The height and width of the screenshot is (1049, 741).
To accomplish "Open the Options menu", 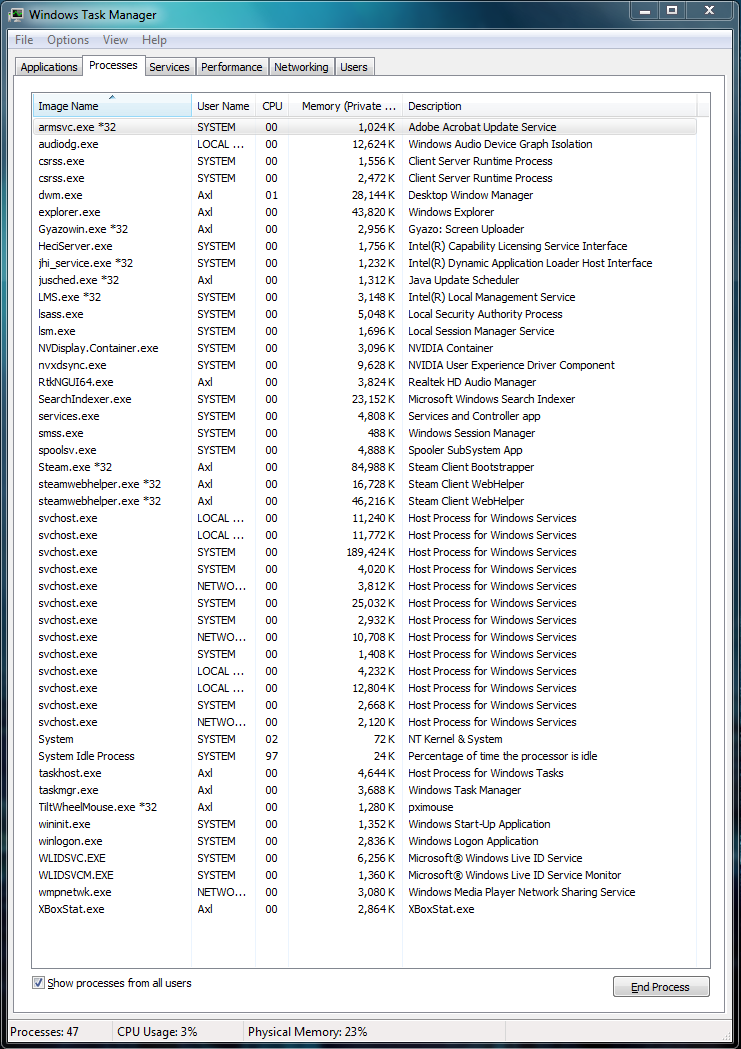I will coord(68,40).
